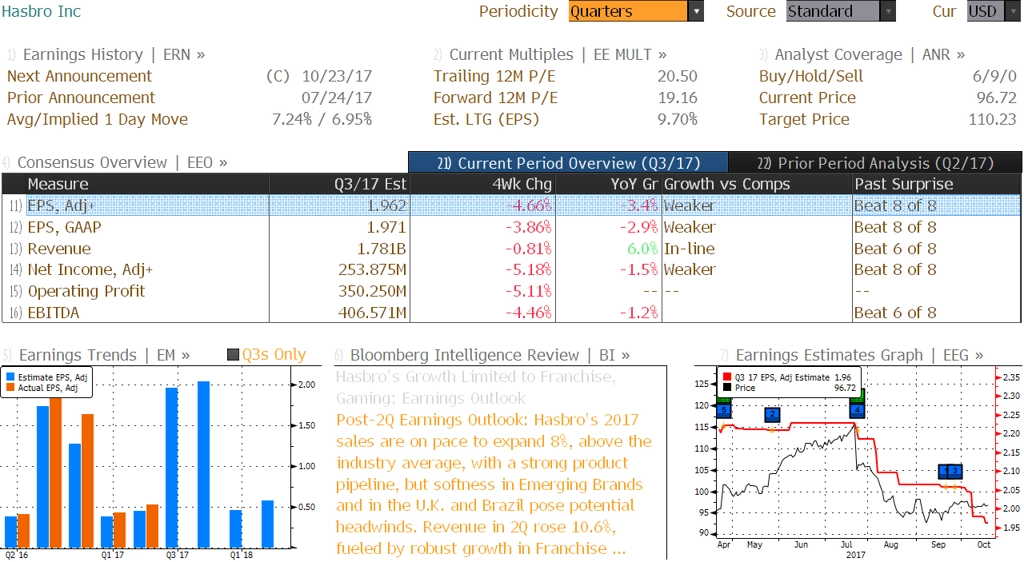Click the blue Estimate EPS, Adj legend swatch
Screen dimensions: 1024x562
point(10,377)
